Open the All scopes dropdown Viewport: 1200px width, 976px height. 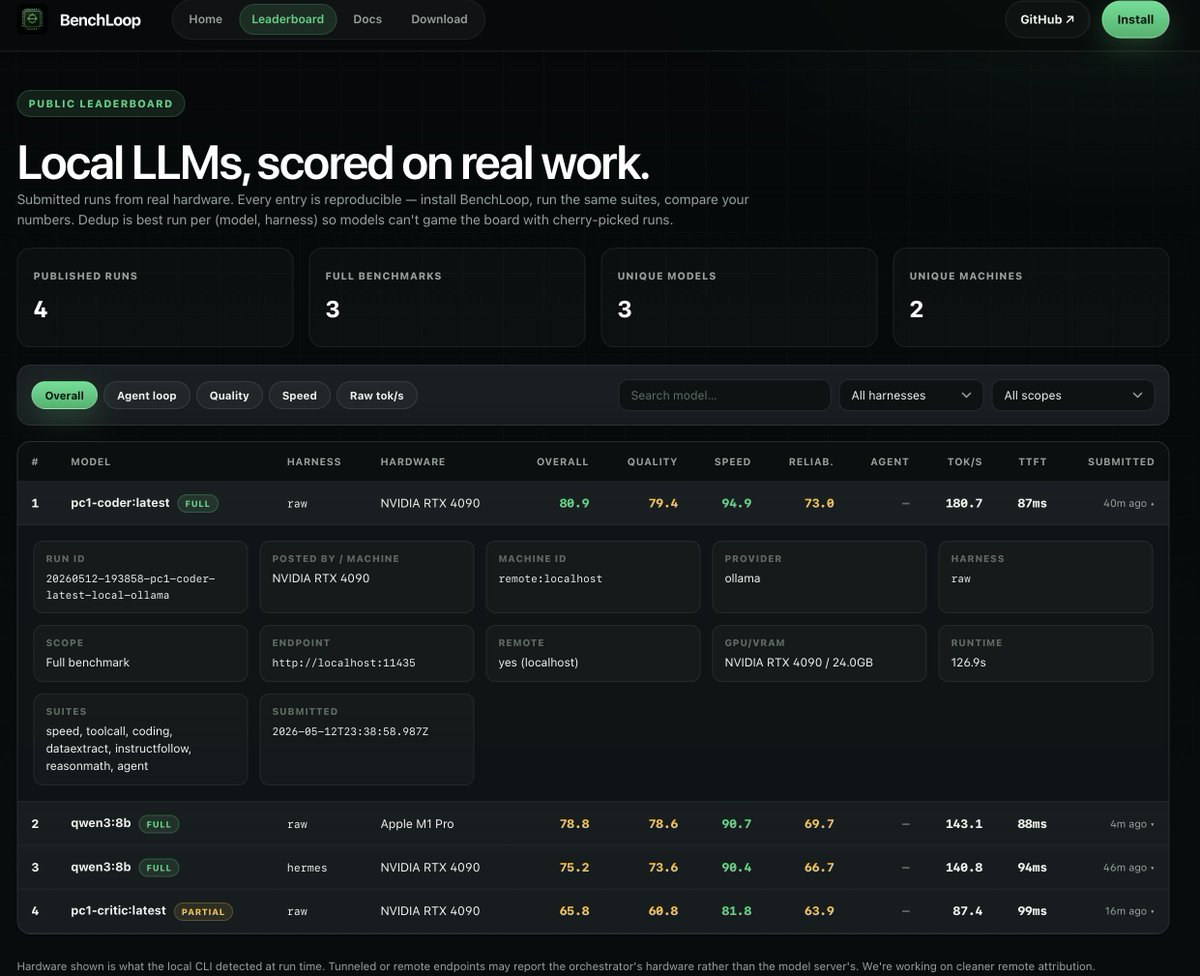point(1073,395)
